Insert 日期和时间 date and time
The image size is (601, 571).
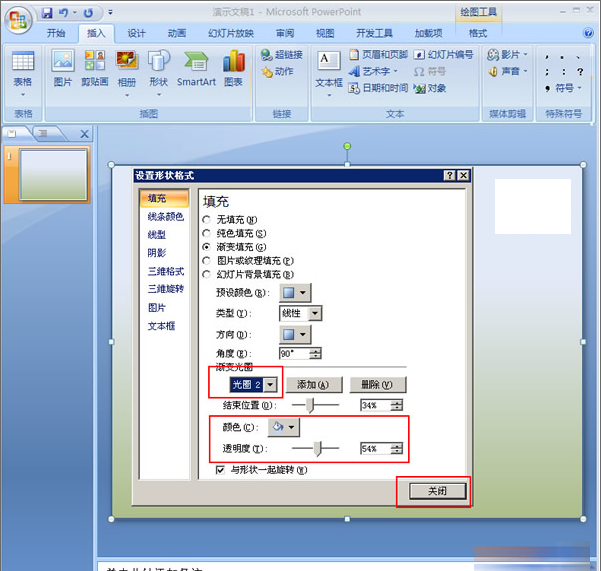(378, 88)
